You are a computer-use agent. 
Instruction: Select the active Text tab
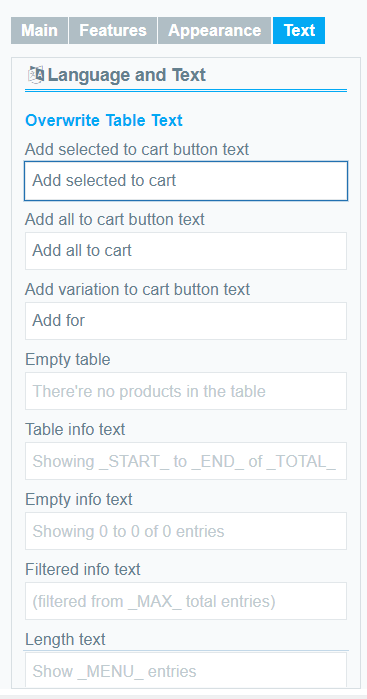[299, 30]
